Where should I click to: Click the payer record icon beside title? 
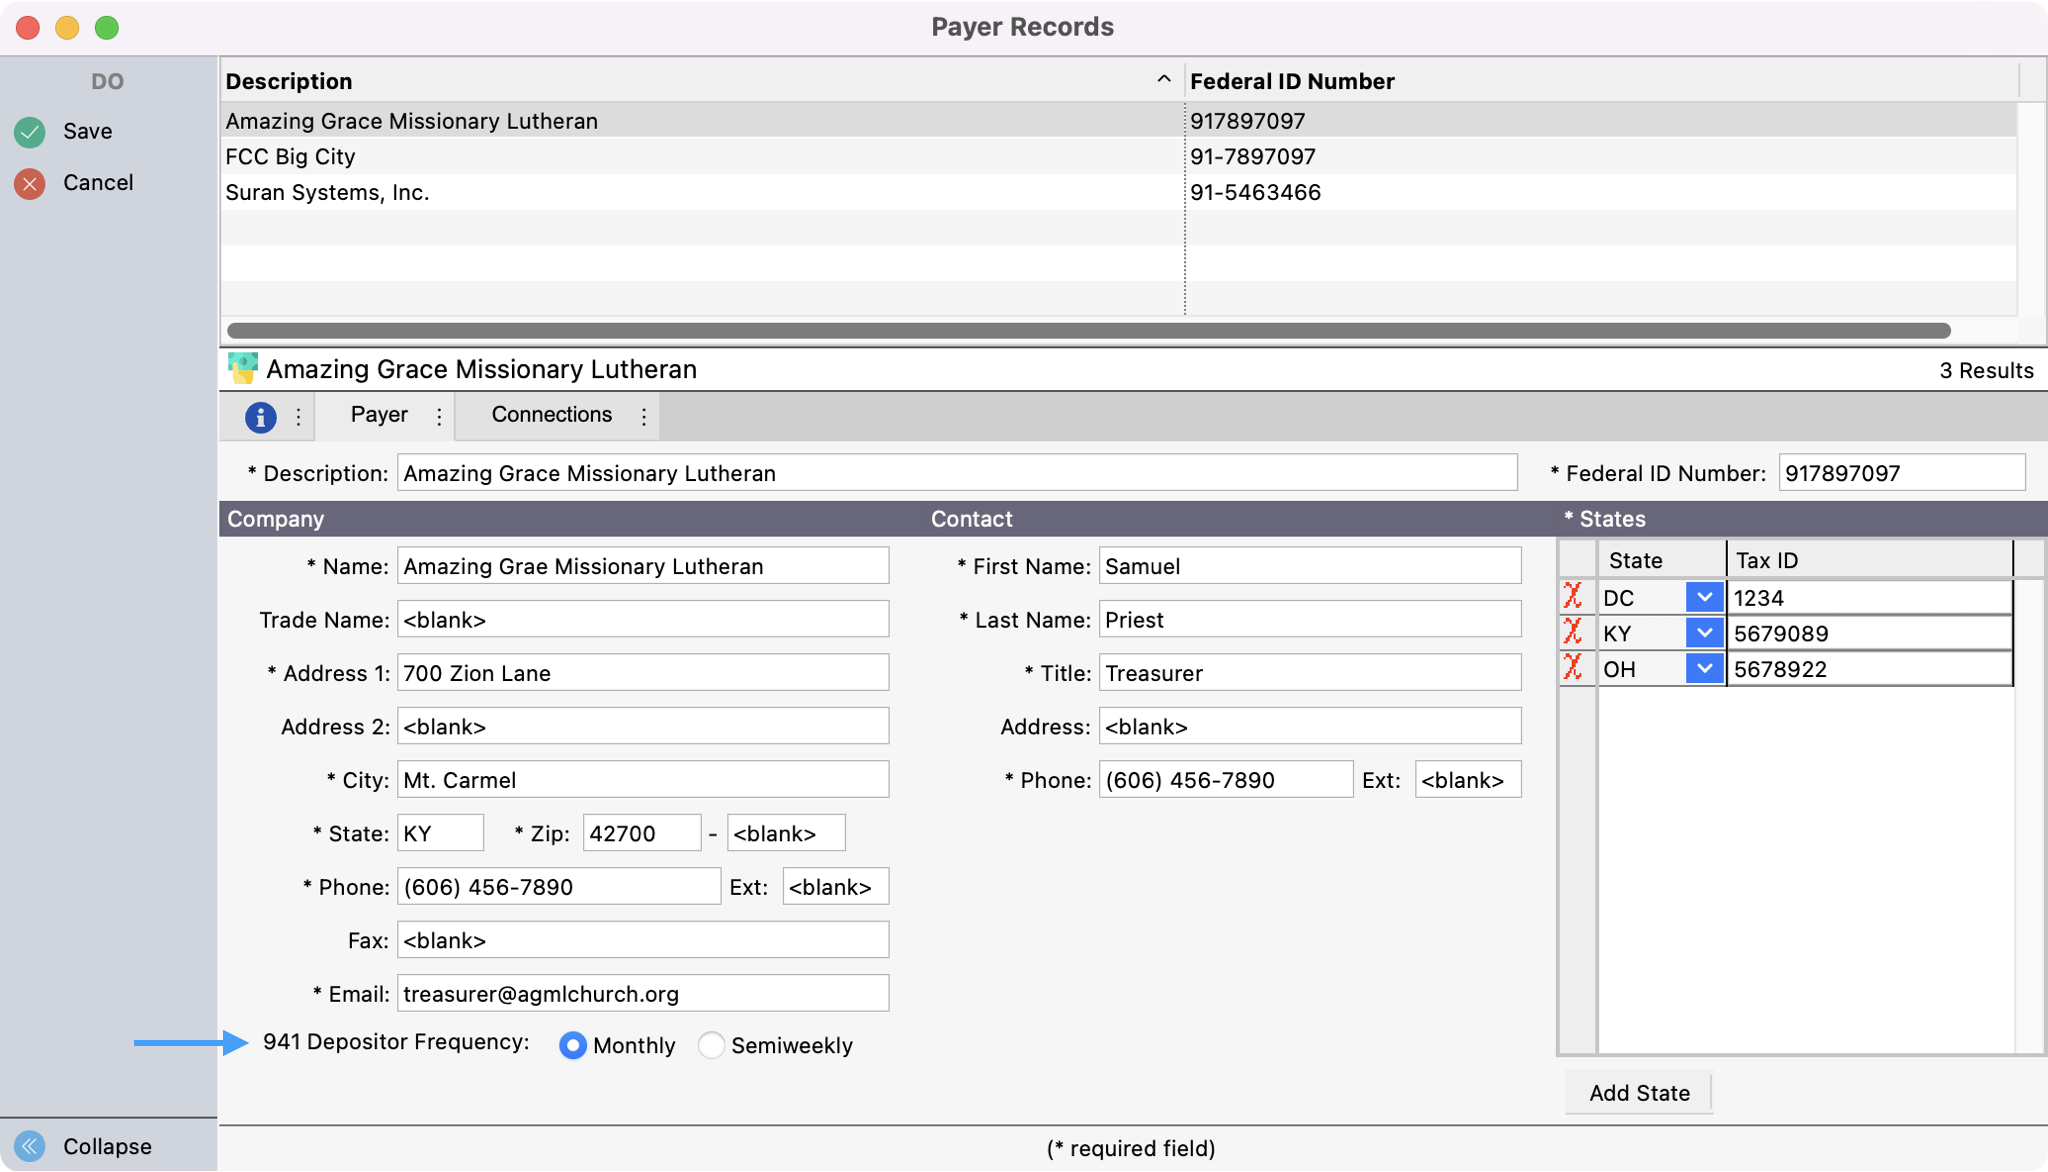[x=242, y=369]
